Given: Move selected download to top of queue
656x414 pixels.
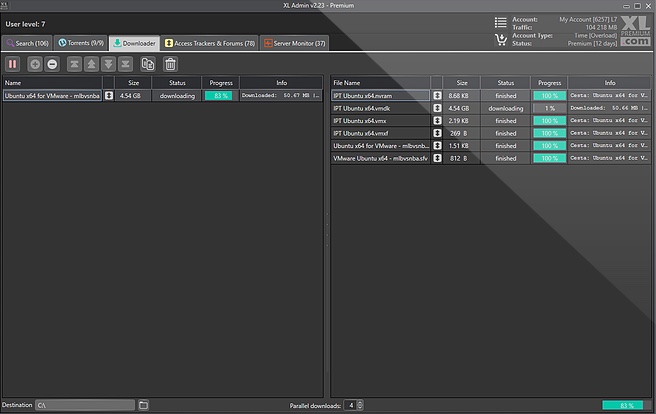Looking at the screenshot, I should [74, 63].
